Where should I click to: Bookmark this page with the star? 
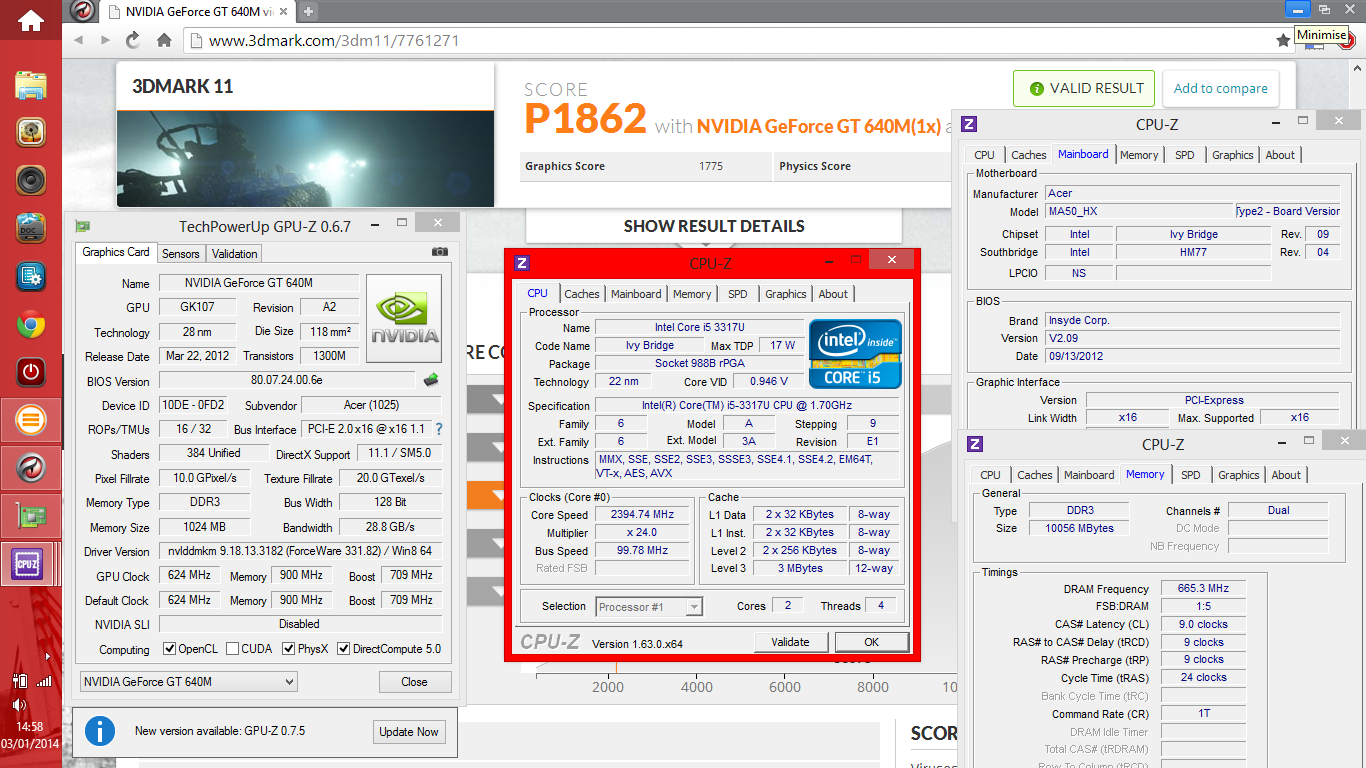click(1283, 41)
